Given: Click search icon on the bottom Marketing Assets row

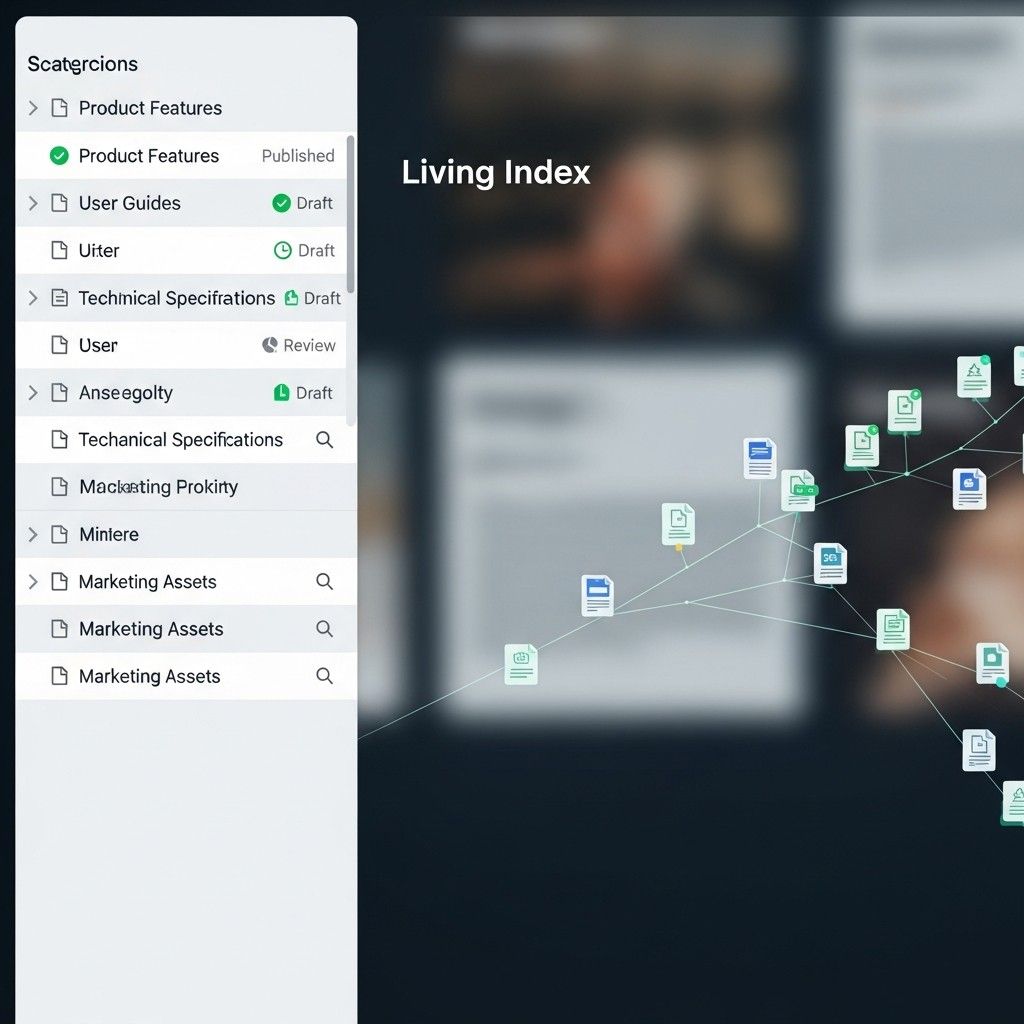Looking at the screenshot, I should point(324,677).
